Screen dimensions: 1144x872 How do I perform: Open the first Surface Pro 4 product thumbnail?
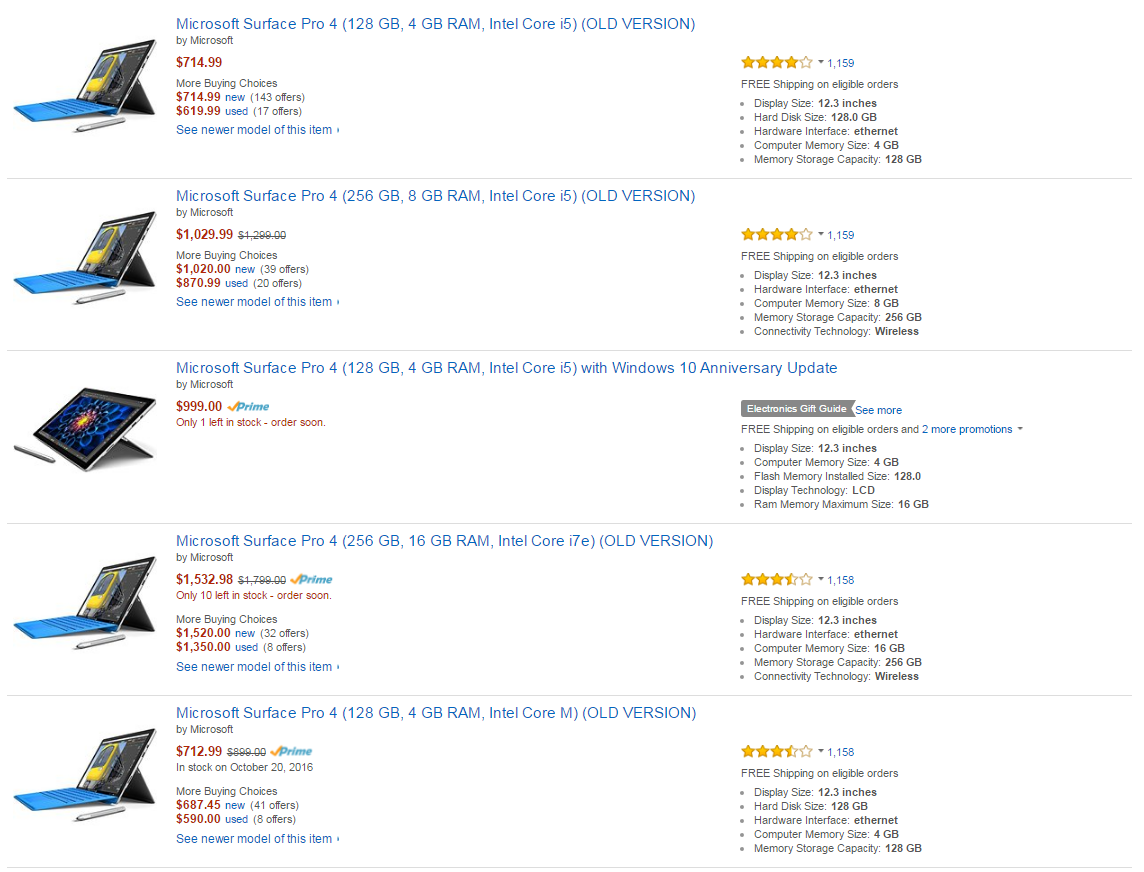pyautogui.click(x=85, y=85)
